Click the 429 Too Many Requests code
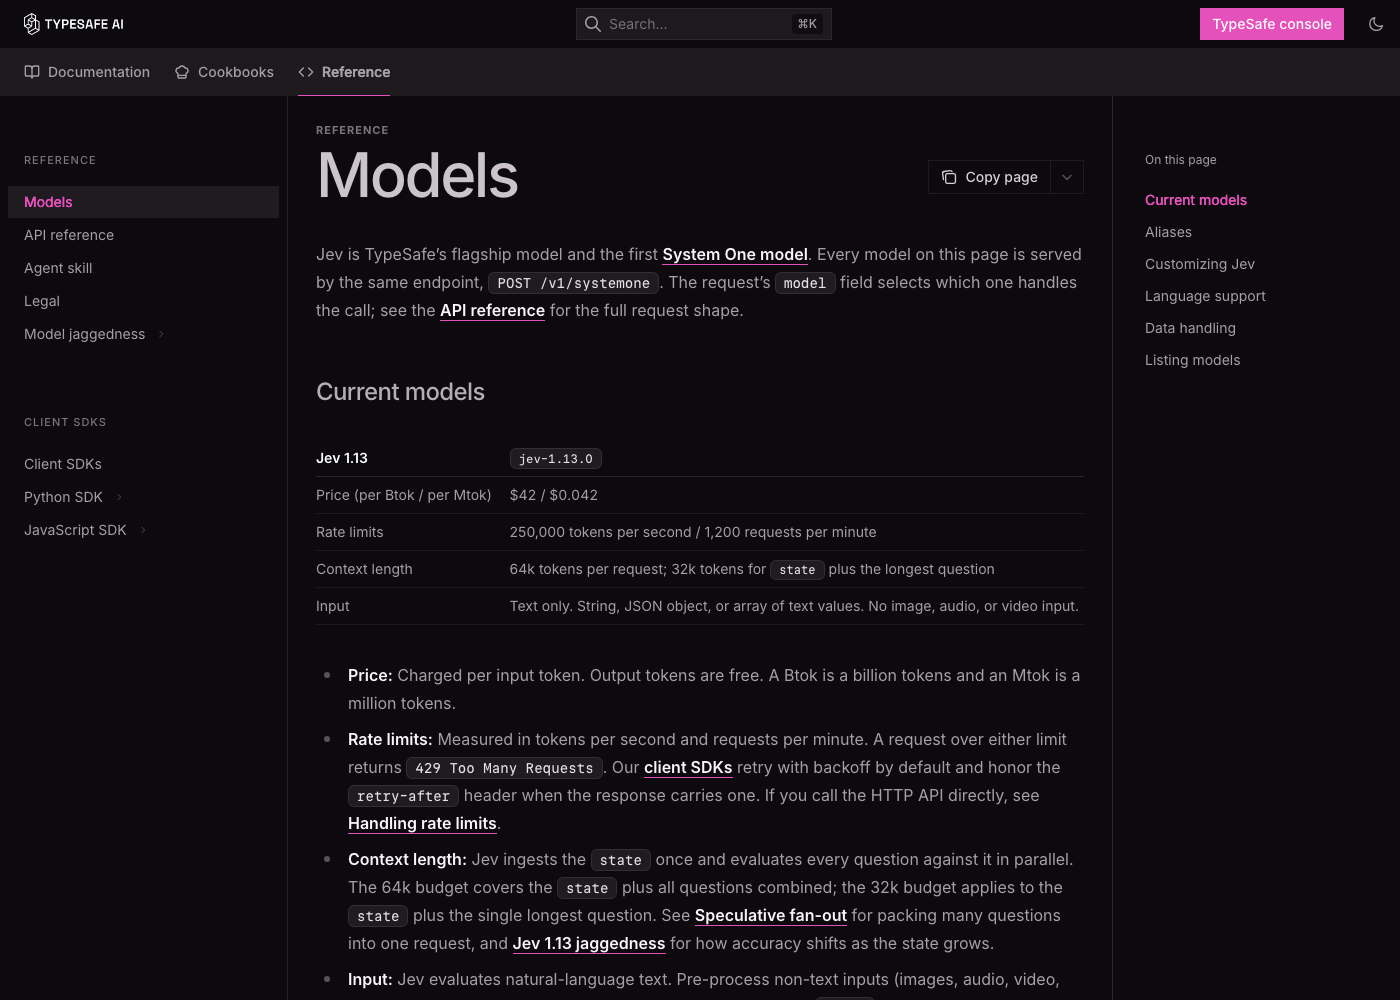This screenshot has width=1400, height=1000. pyautogui.click(x=504, y=768)
